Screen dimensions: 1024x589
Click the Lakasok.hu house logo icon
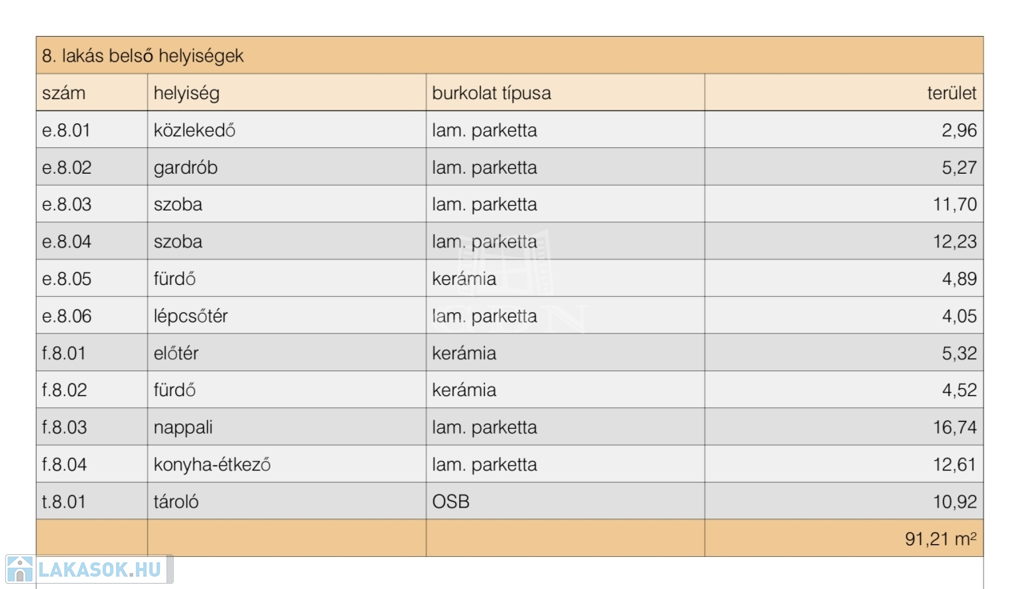[20, 570]
